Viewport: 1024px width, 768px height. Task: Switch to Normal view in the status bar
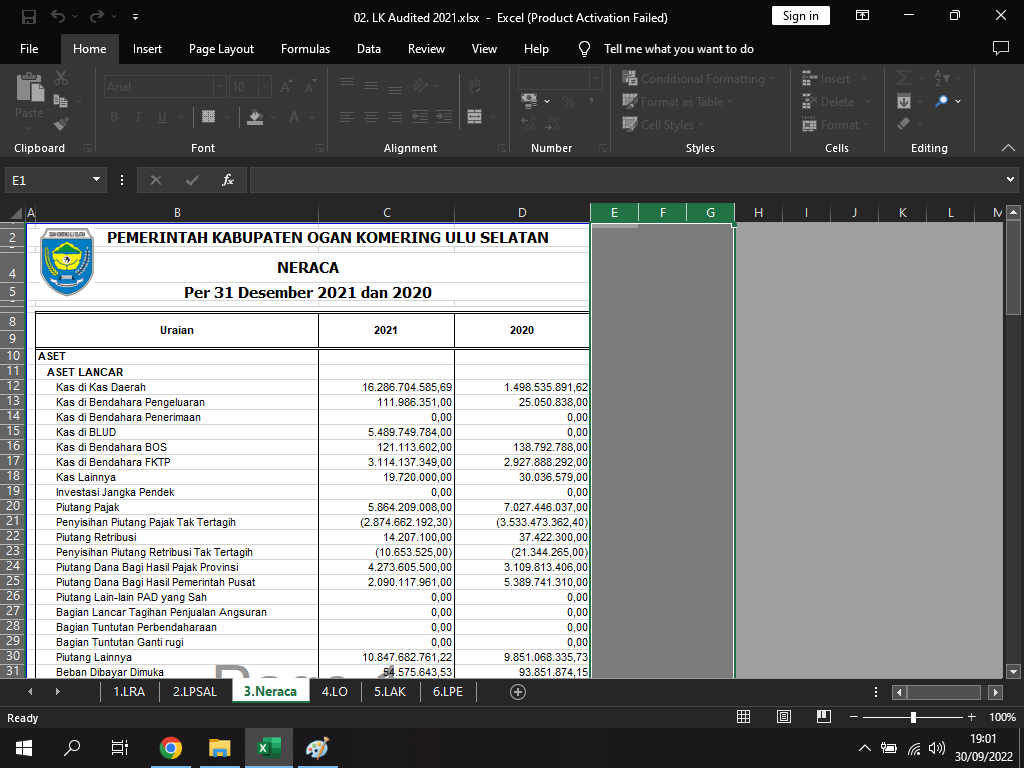pos(743,717)
